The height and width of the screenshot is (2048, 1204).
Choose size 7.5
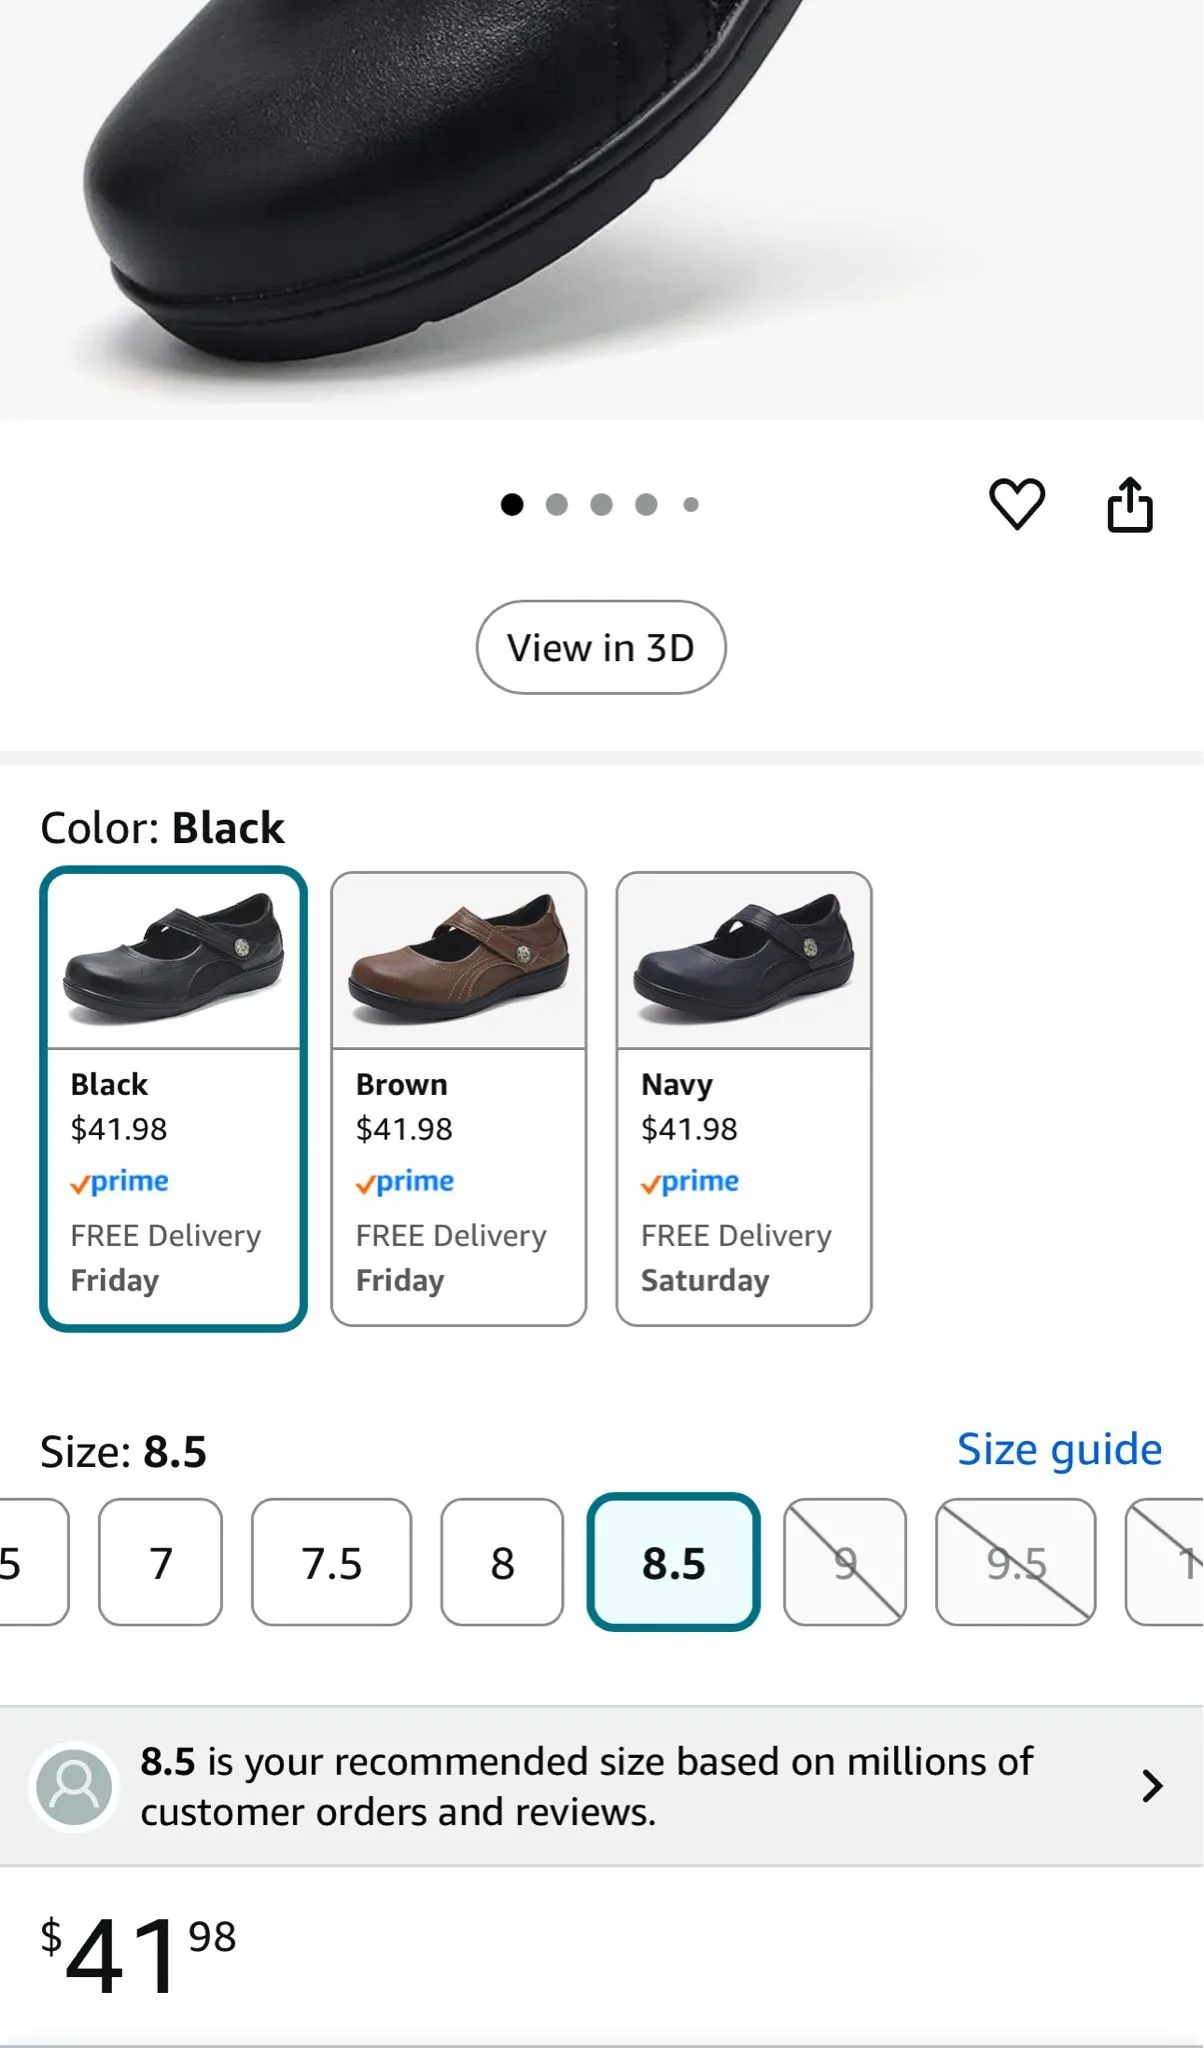[x=331, y=1562]
